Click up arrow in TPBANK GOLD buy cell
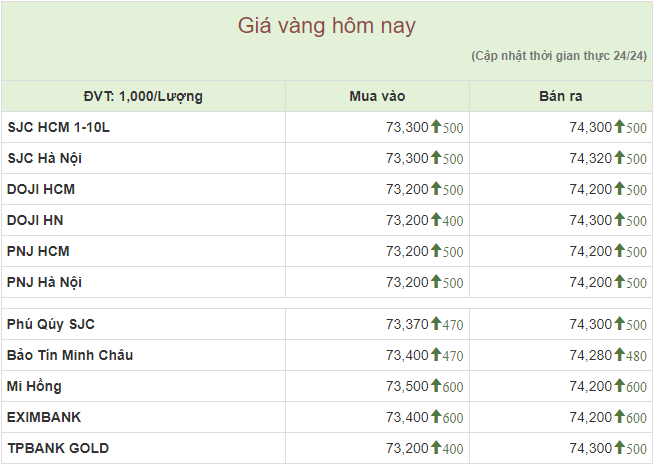Image resolution: width=656 pixels, height=468 pixels. point(436,447)
